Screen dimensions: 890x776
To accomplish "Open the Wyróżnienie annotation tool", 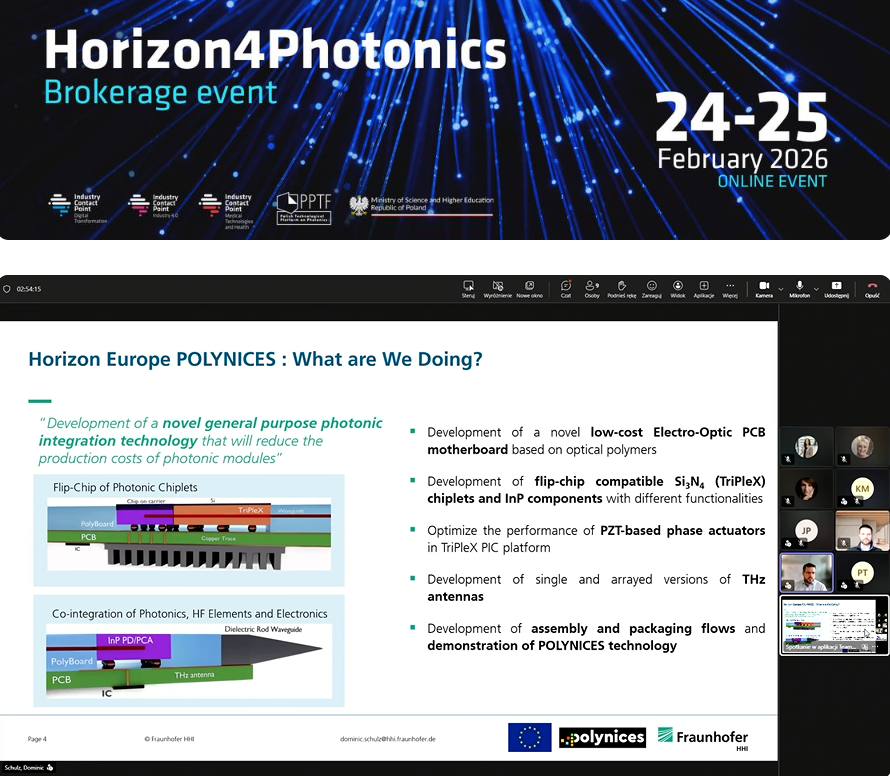I will [498, 288].
